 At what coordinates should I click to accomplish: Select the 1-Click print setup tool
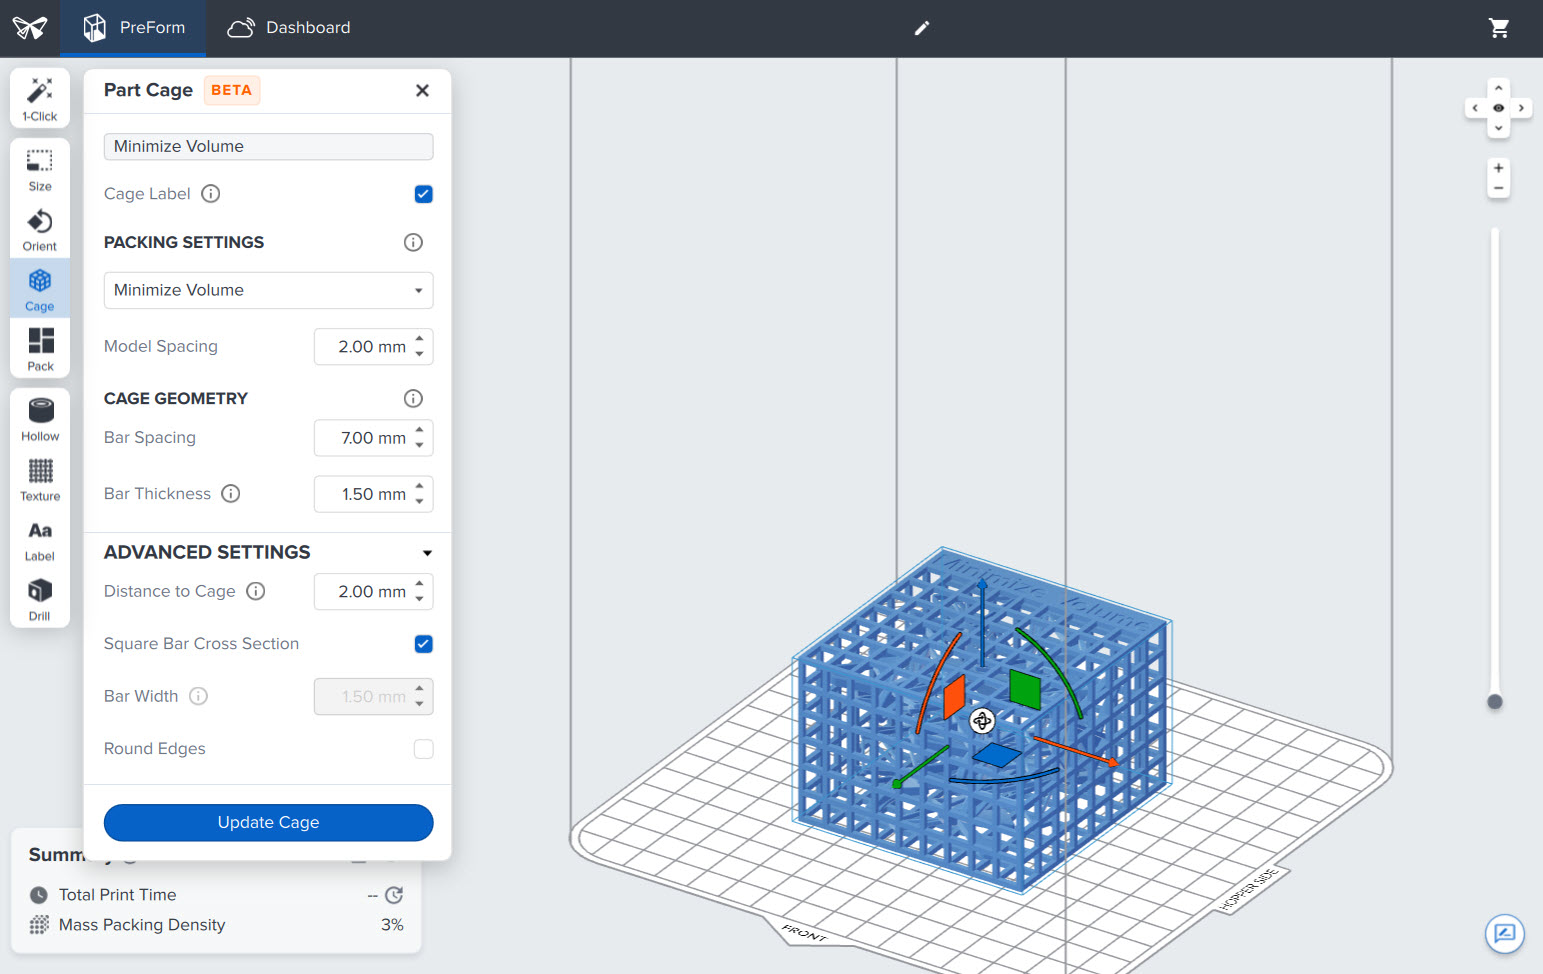(39, 97)
